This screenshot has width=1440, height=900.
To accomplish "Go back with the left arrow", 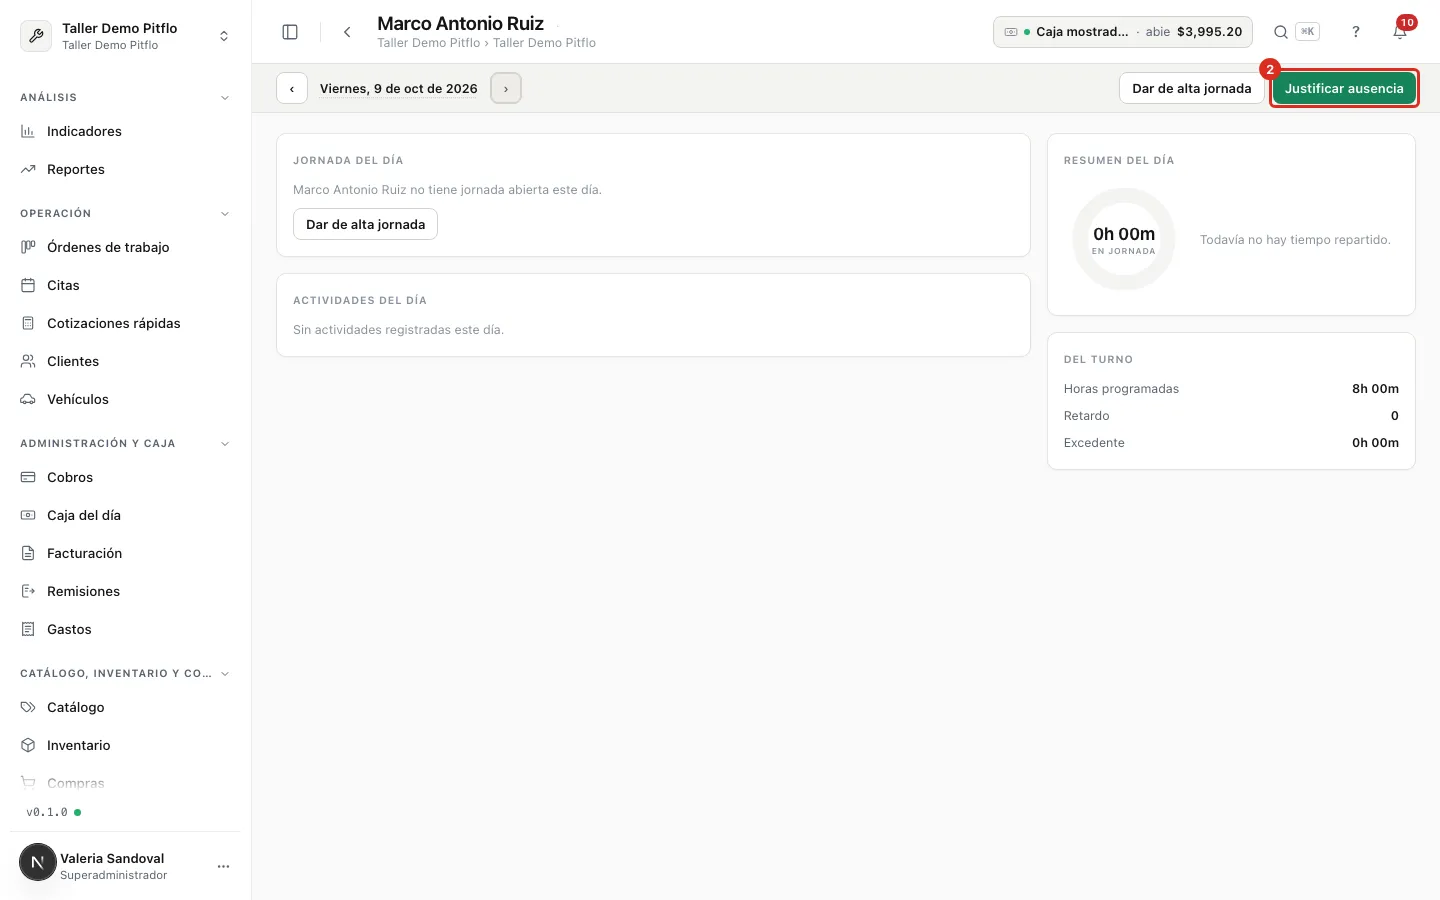I will pos(347,32).
